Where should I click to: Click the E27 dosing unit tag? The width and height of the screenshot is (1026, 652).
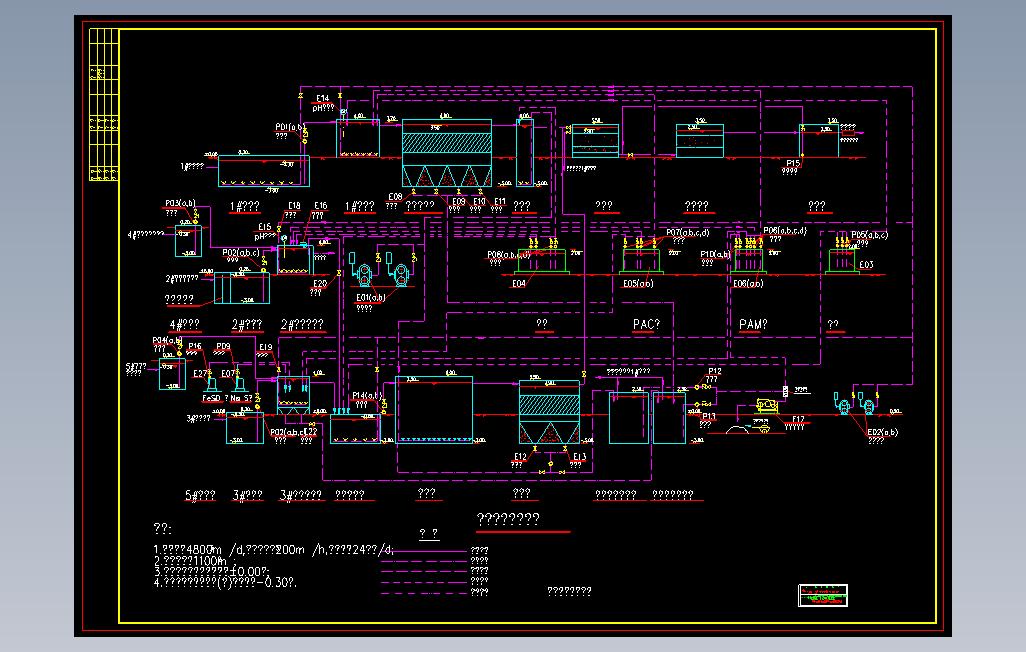(200, 373)
